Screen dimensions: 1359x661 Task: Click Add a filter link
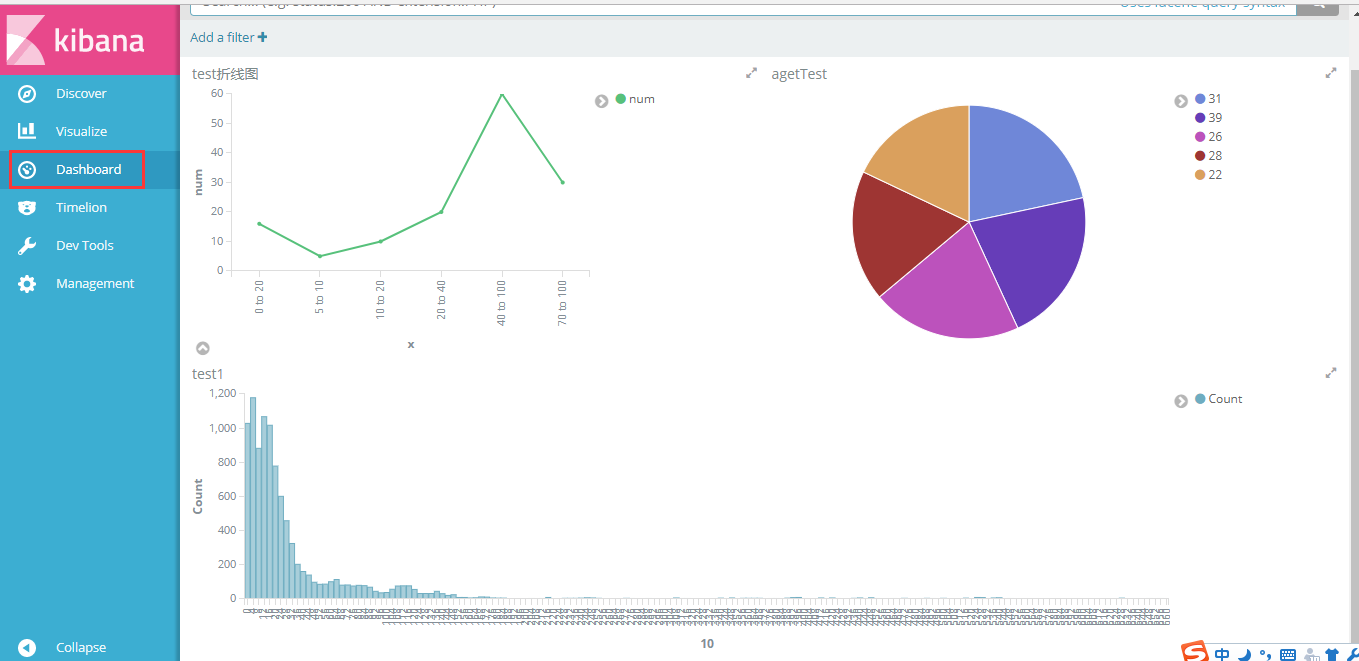point(228,37)
